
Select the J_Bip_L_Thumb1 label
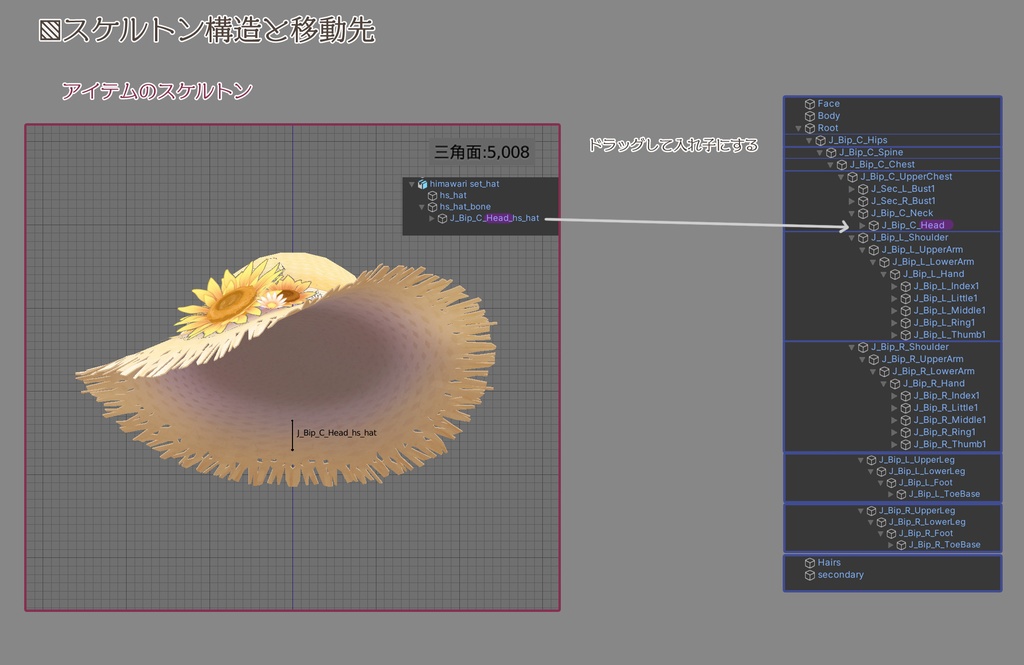click(950, 335)
